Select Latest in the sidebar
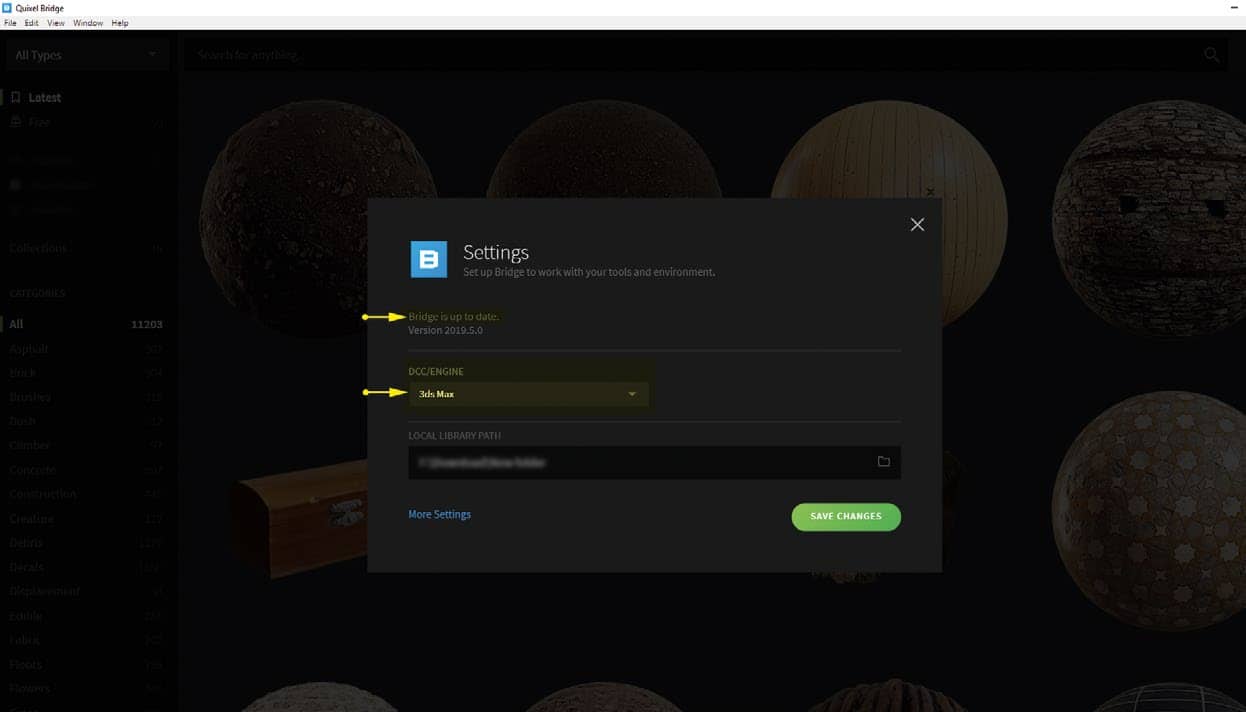This screenshot has width=1246, height=712. 44,98
